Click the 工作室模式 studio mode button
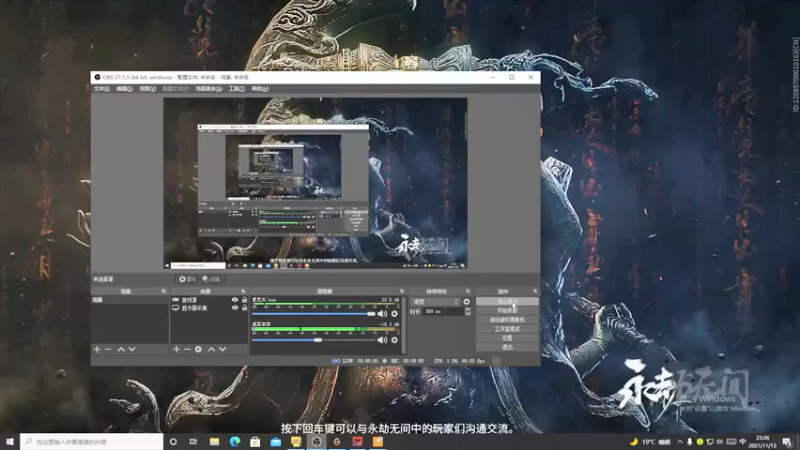 [507, 329]
